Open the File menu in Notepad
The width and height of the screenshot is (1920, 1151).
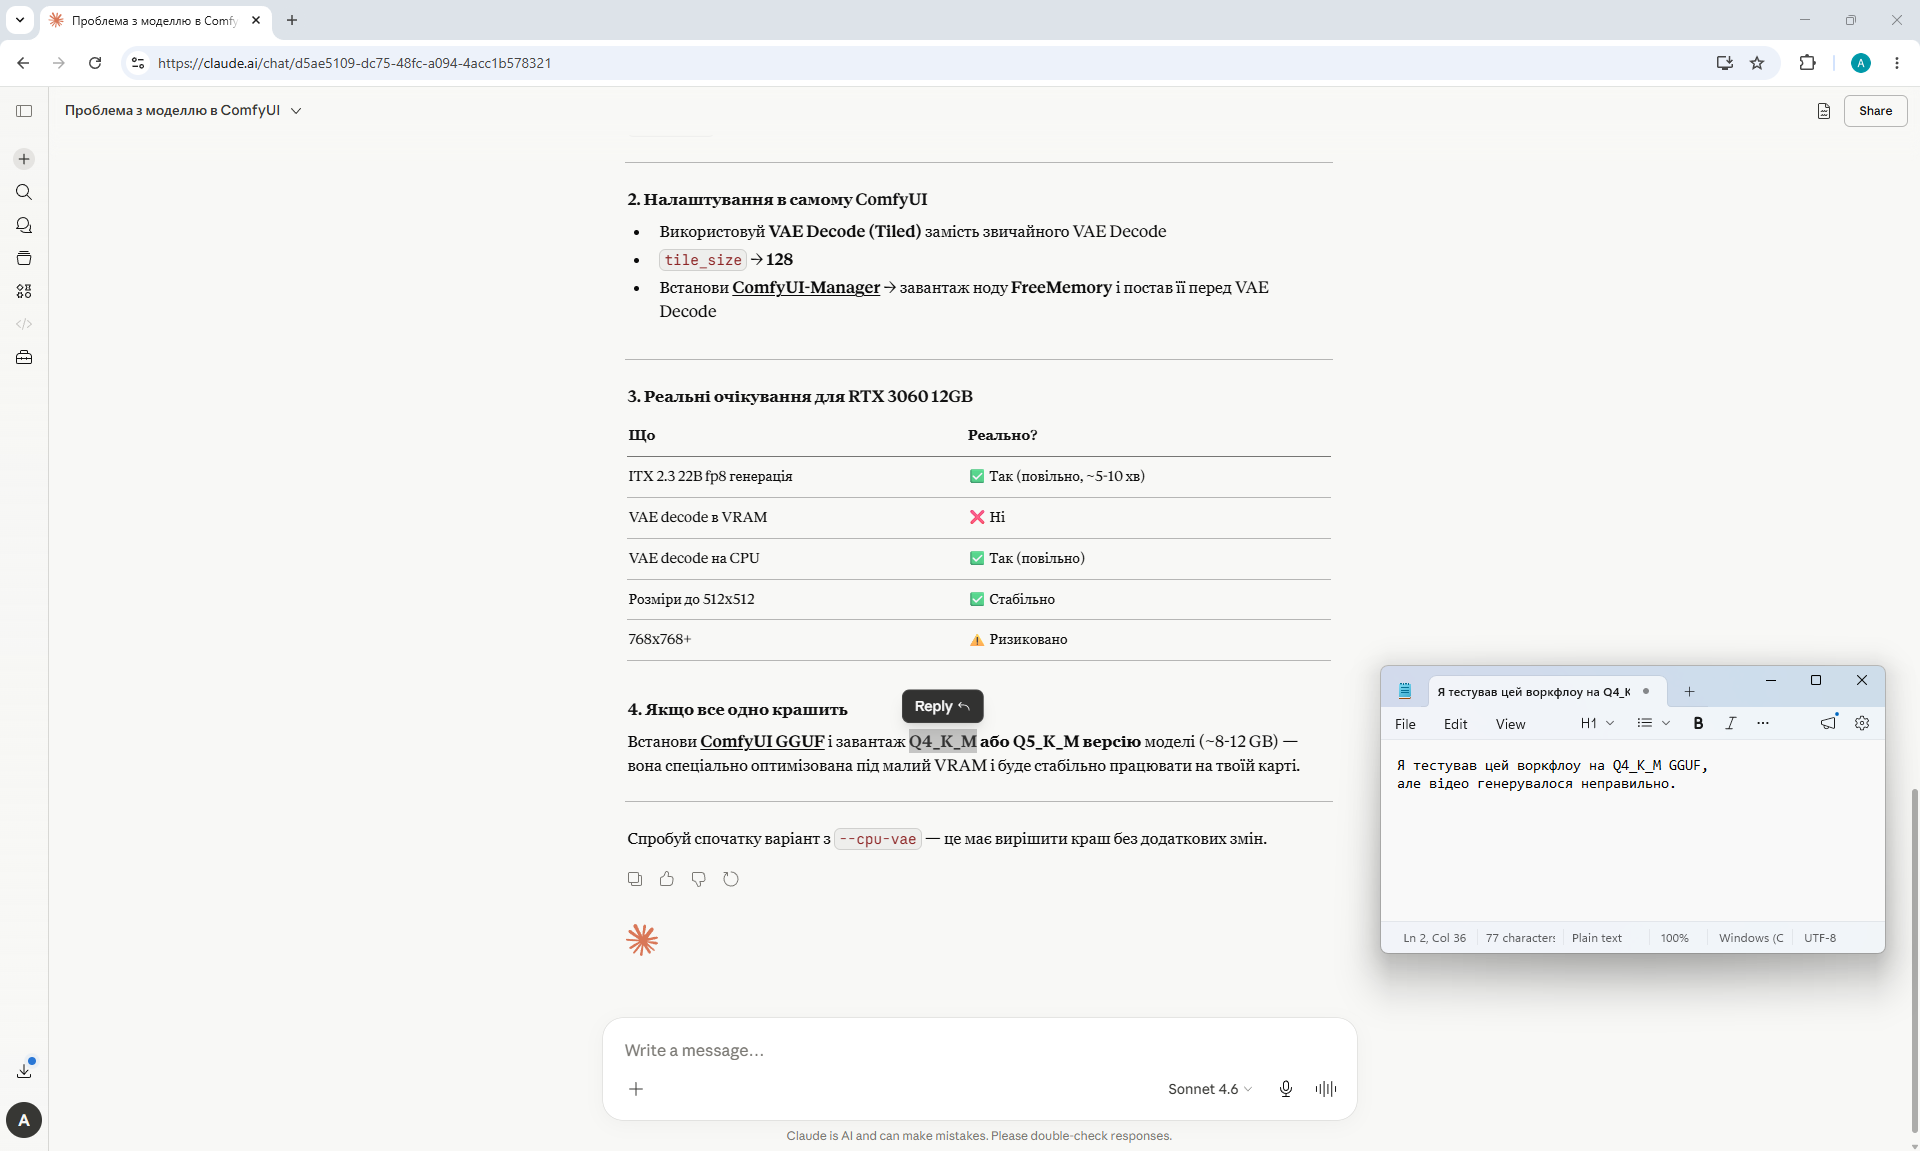pyautogui.click(x=1405, y=724)
